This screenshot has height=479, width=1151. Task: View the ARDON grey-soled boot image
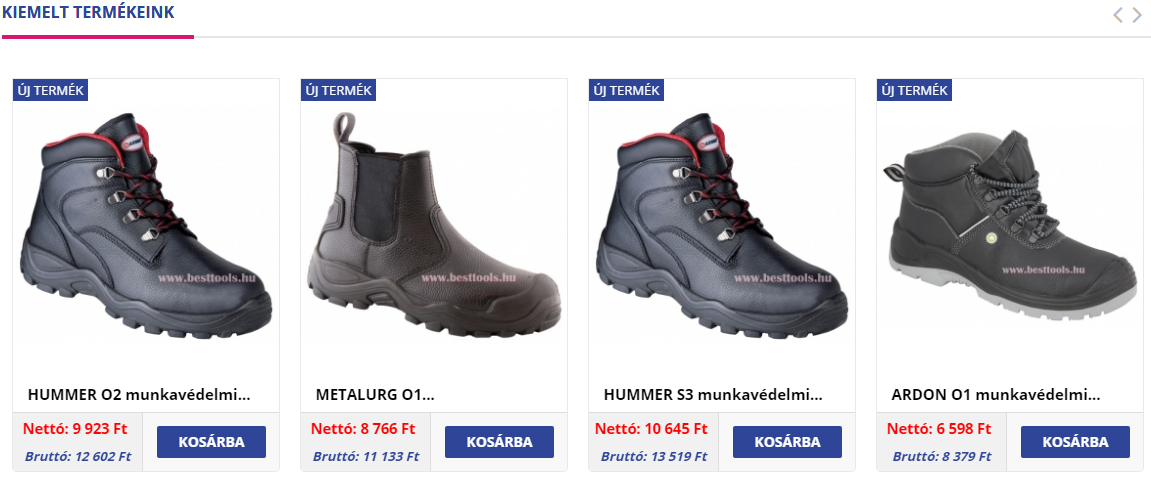pyautogui.click(x=1010, y=224)
